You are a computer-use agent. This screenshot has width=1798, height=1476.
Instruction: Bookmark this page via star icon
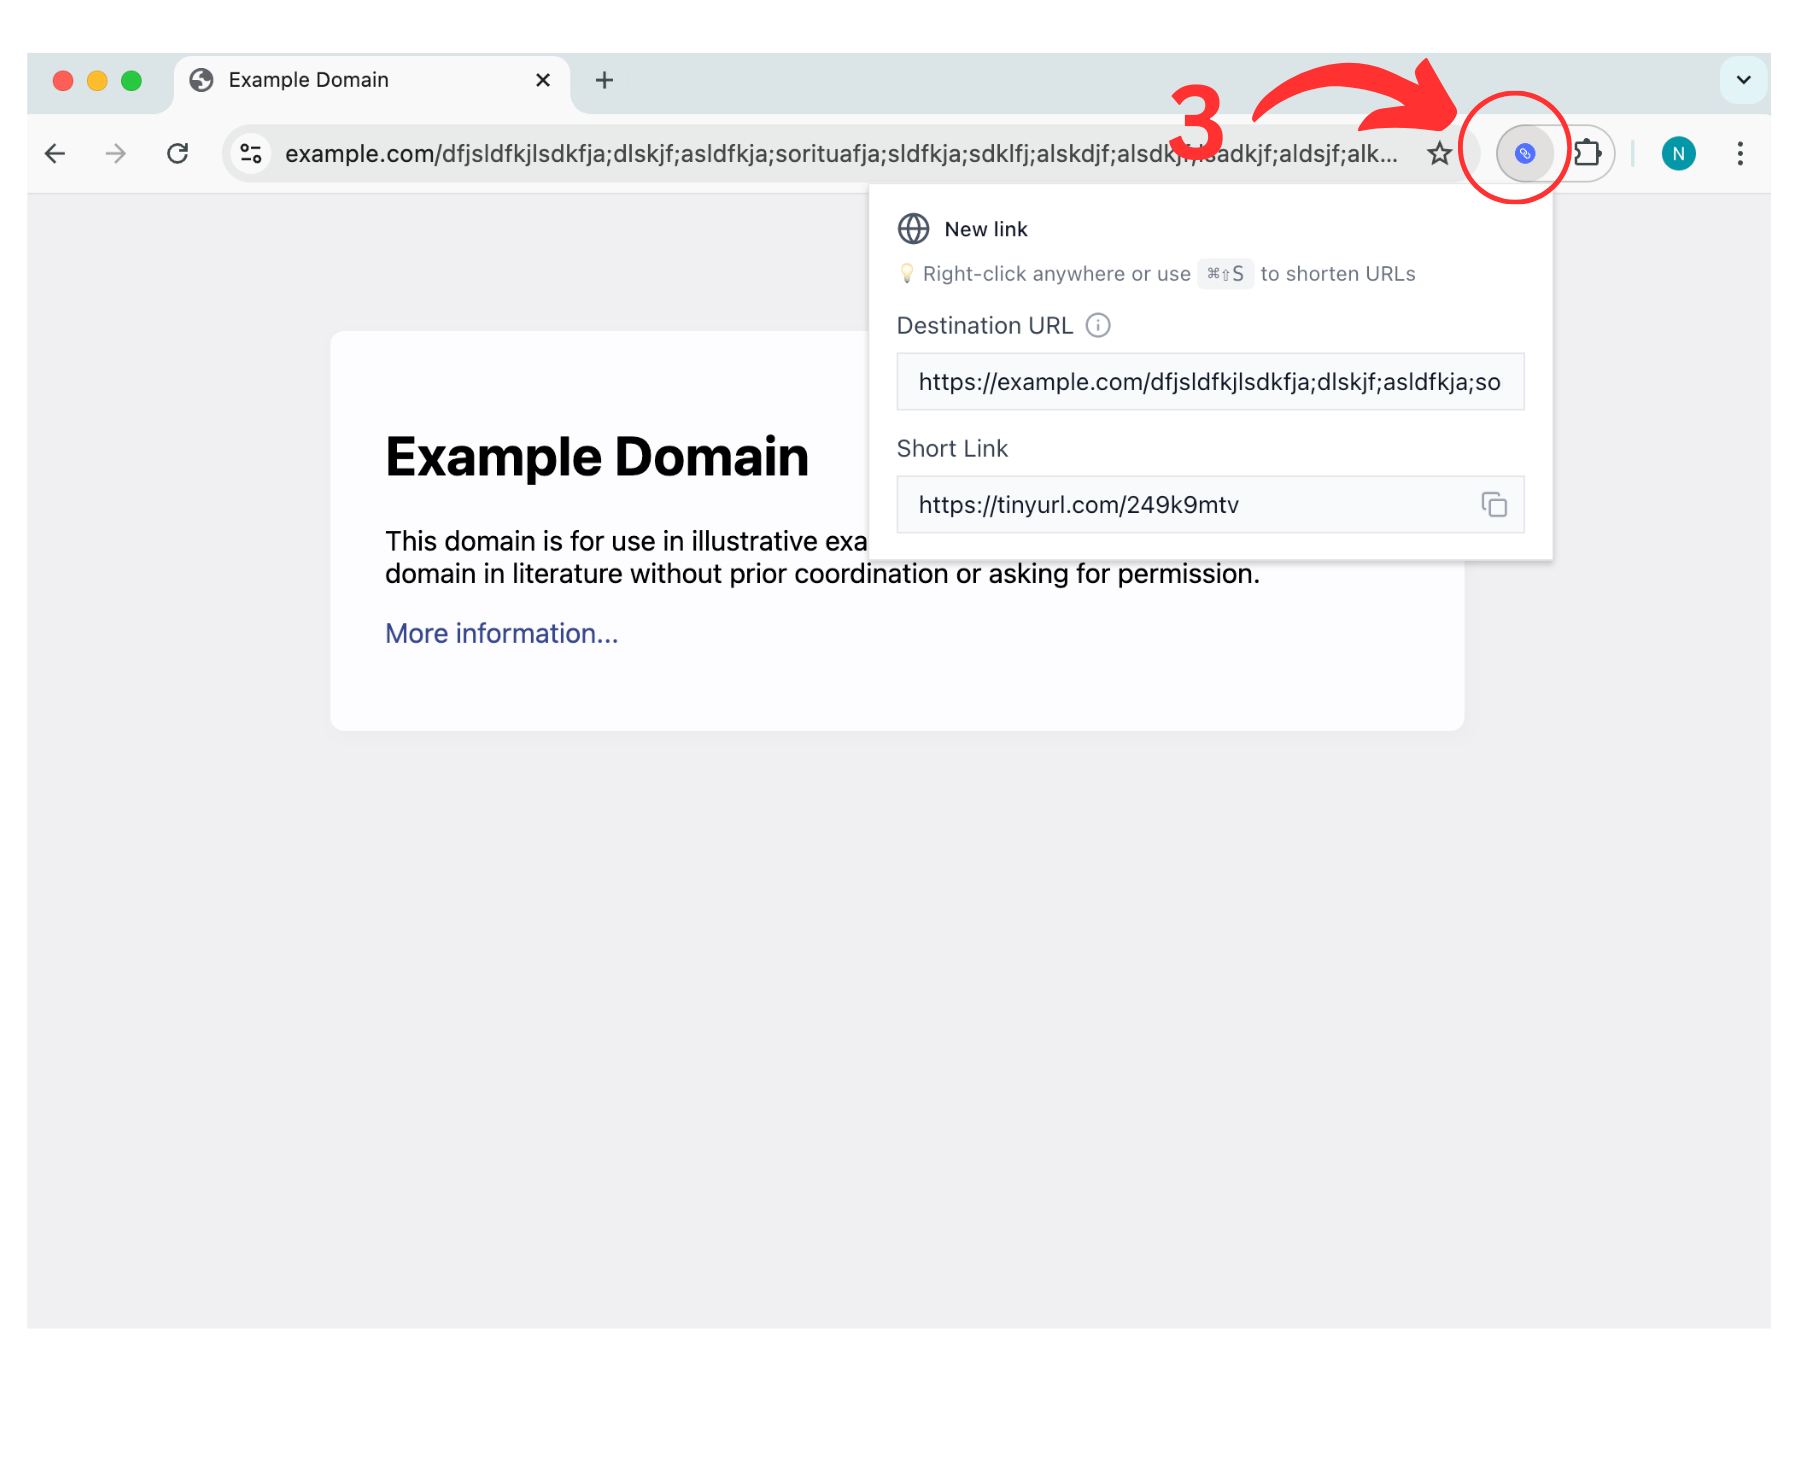click(x=1440, y=153)
